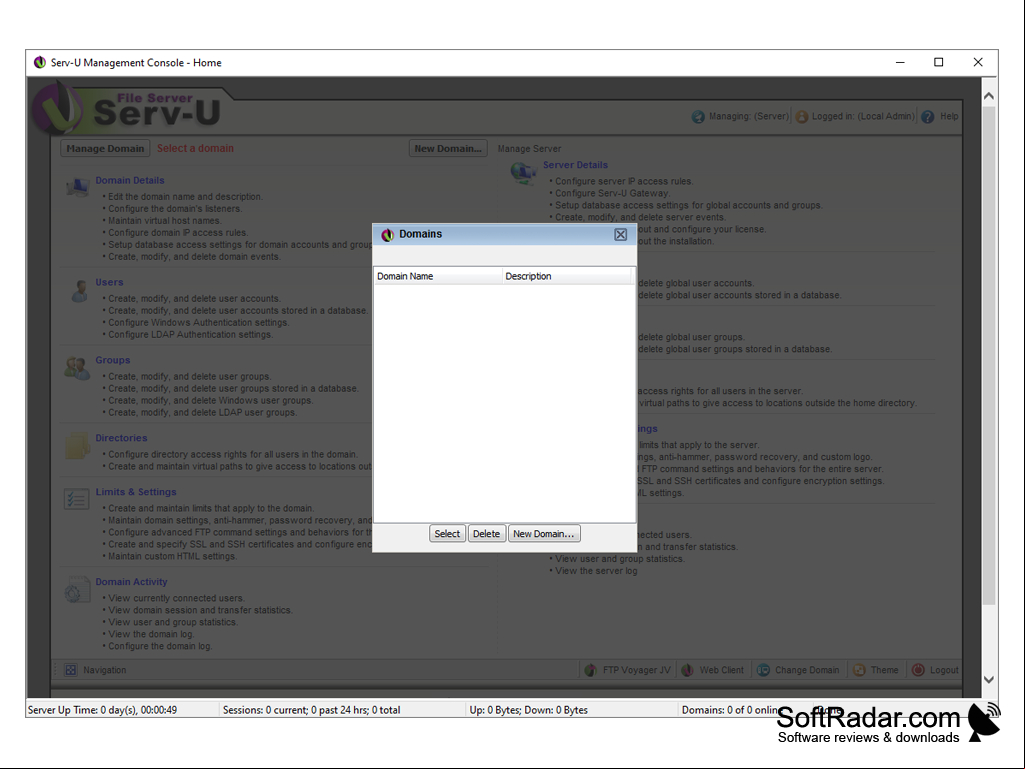Click the Help text link
This screenshot has height=769, width=1025.
click(949, 116)
